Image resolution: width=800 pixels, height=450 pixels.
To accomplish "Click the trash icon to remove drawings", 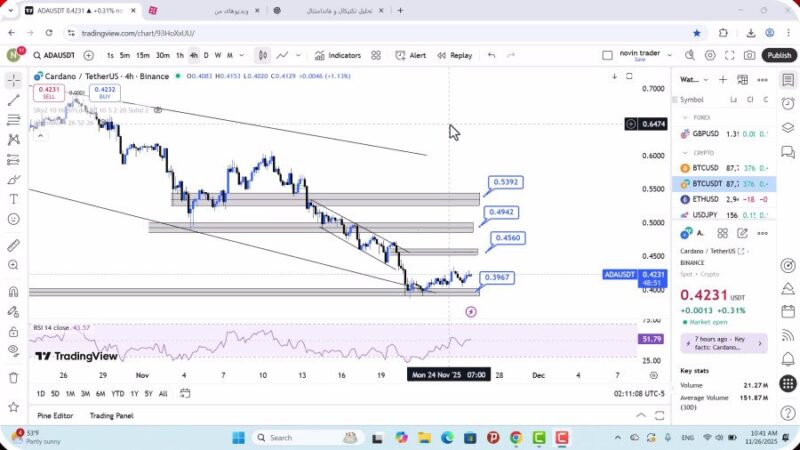I will pyautogui.click(x=14, y=377).
